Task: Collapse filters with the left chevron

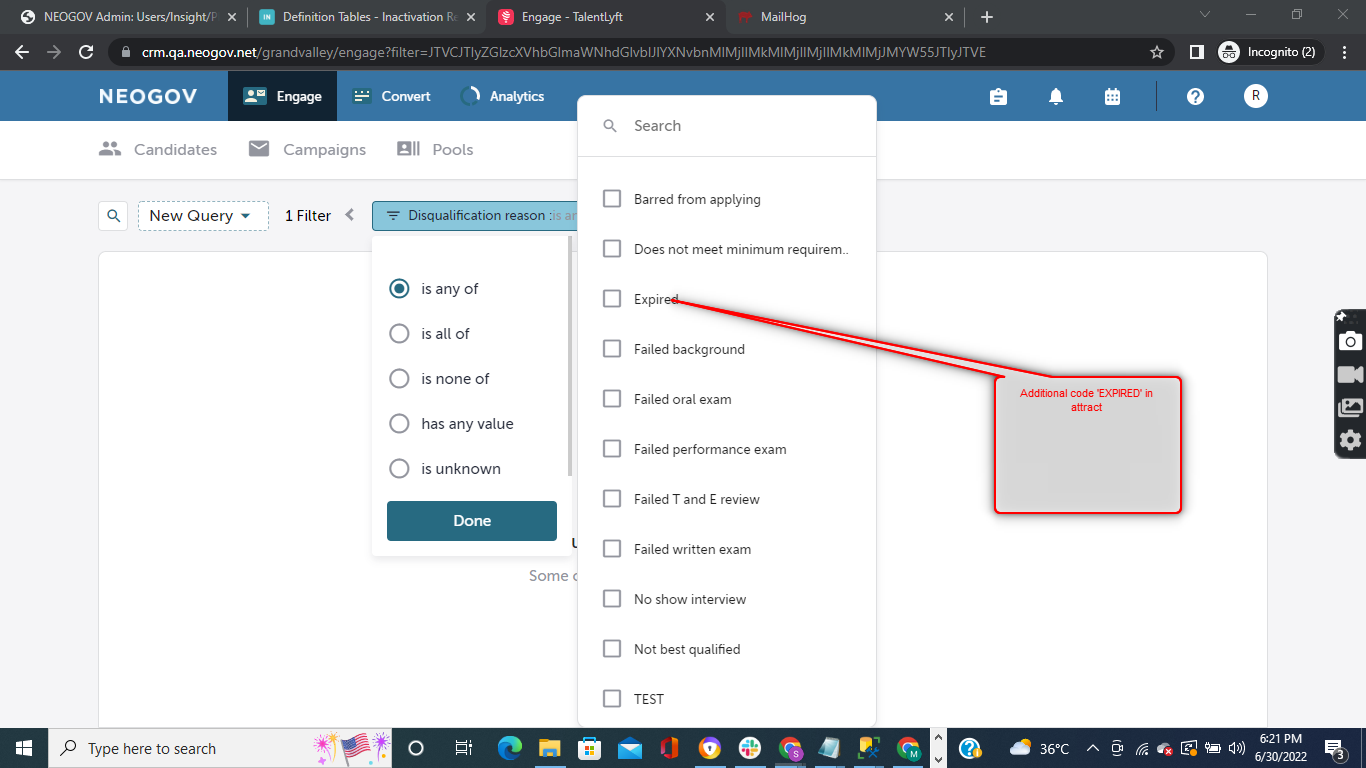Action: pyautogui.click(x=350, y=215)
